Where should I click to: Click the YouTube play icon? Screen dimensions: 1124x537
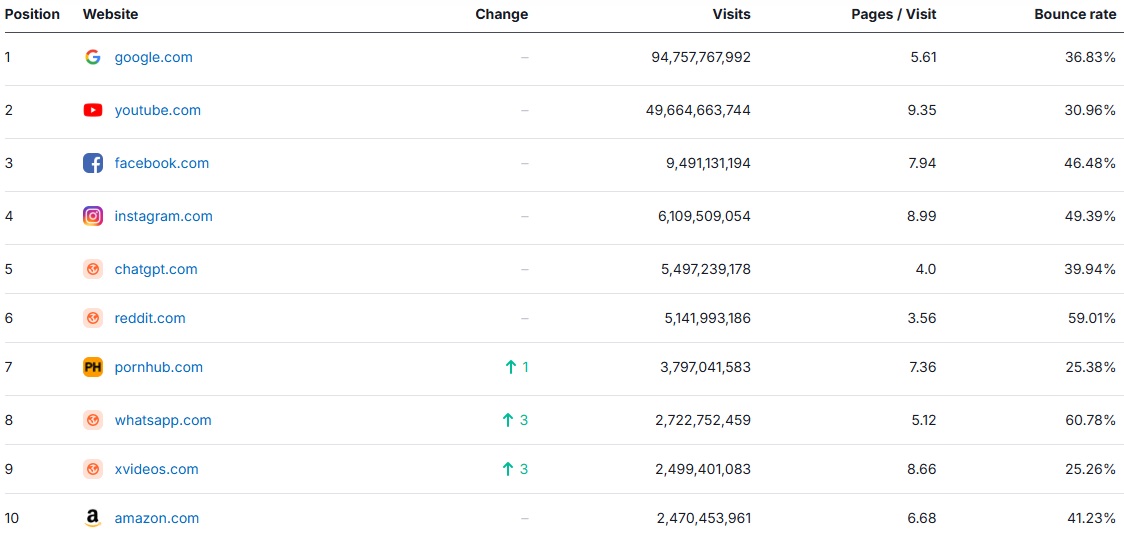93,110
